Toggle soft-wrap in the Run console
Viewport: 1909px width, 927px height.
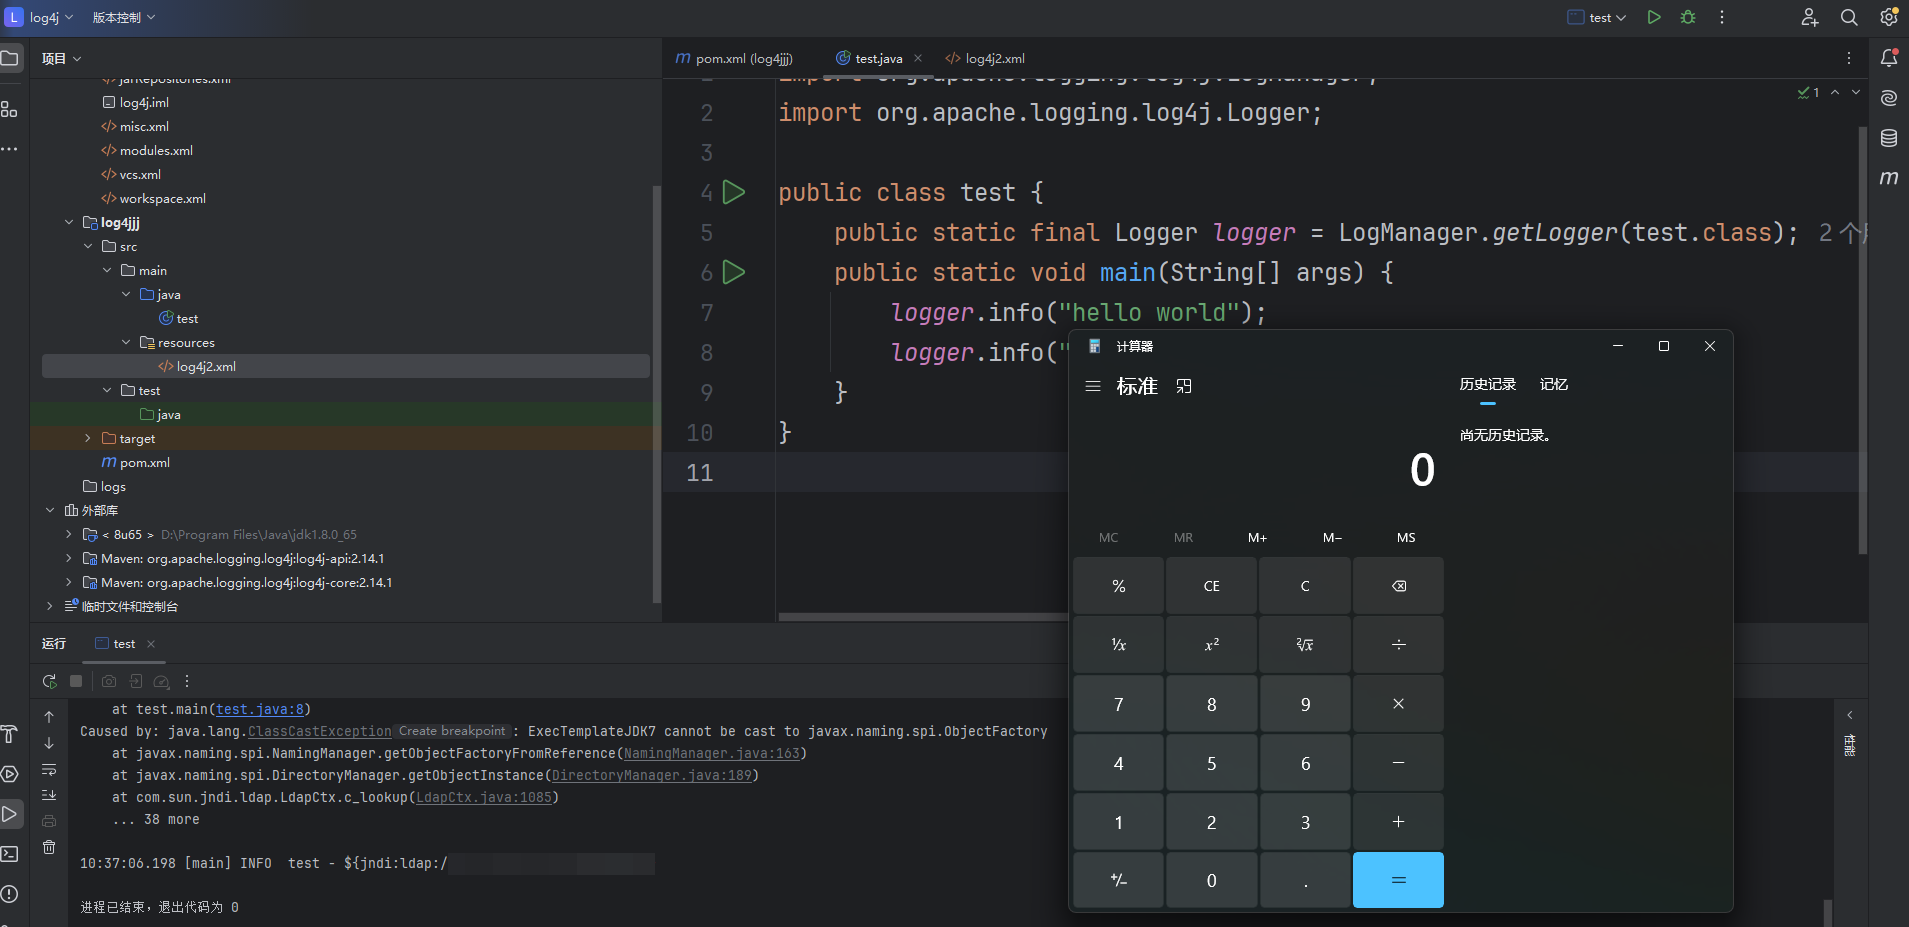point(49,770)
